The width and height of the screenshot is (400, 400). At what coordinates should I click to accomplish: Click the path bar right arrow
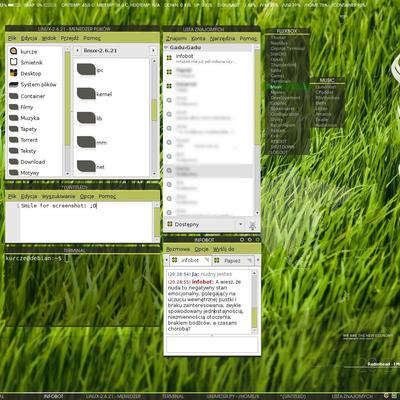[153, 51]
